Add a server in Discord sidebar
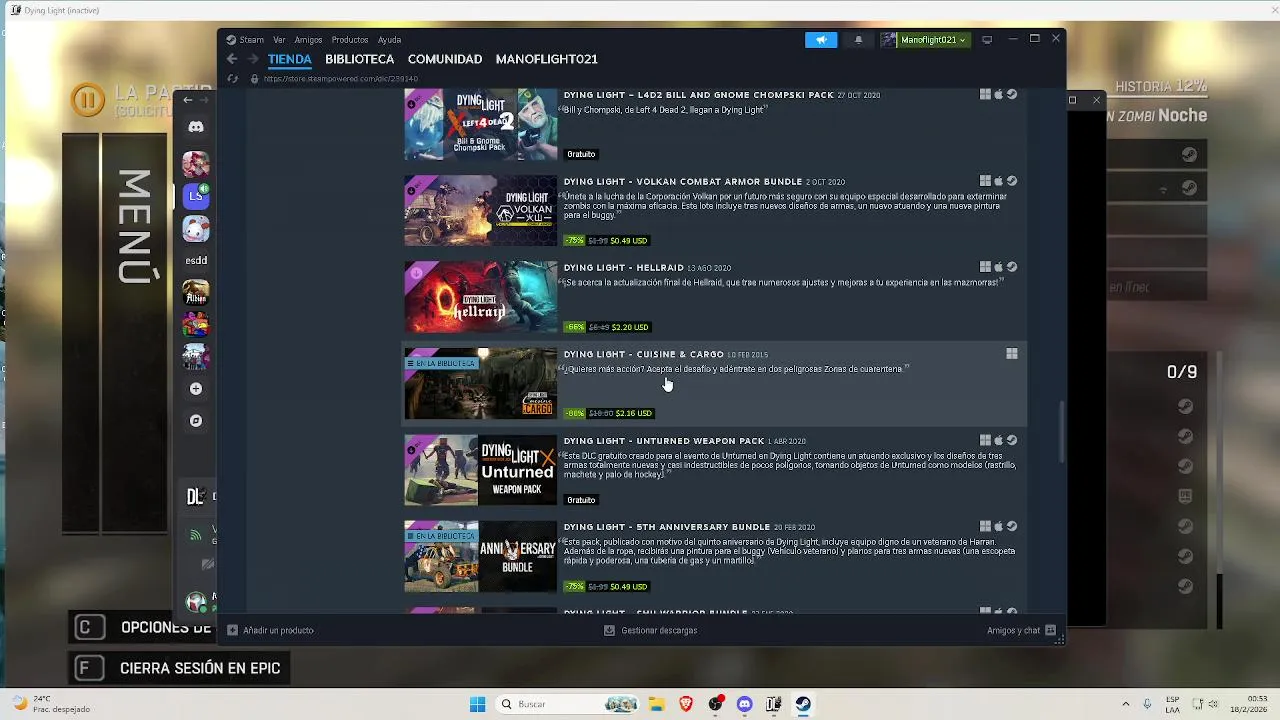The width and height of the screenshot is (1280, 720). click(196, 388)
